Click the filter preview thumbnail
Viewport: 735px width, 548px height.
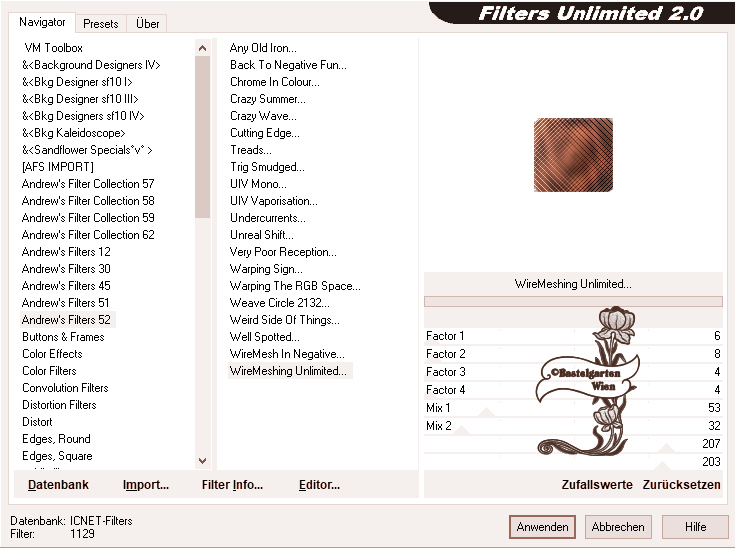point(573,155)
